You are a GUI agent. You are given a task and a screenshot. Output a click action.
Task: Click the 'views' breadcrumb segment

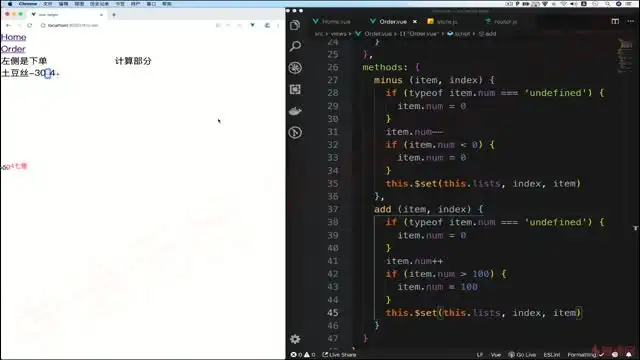coord(338,34)
